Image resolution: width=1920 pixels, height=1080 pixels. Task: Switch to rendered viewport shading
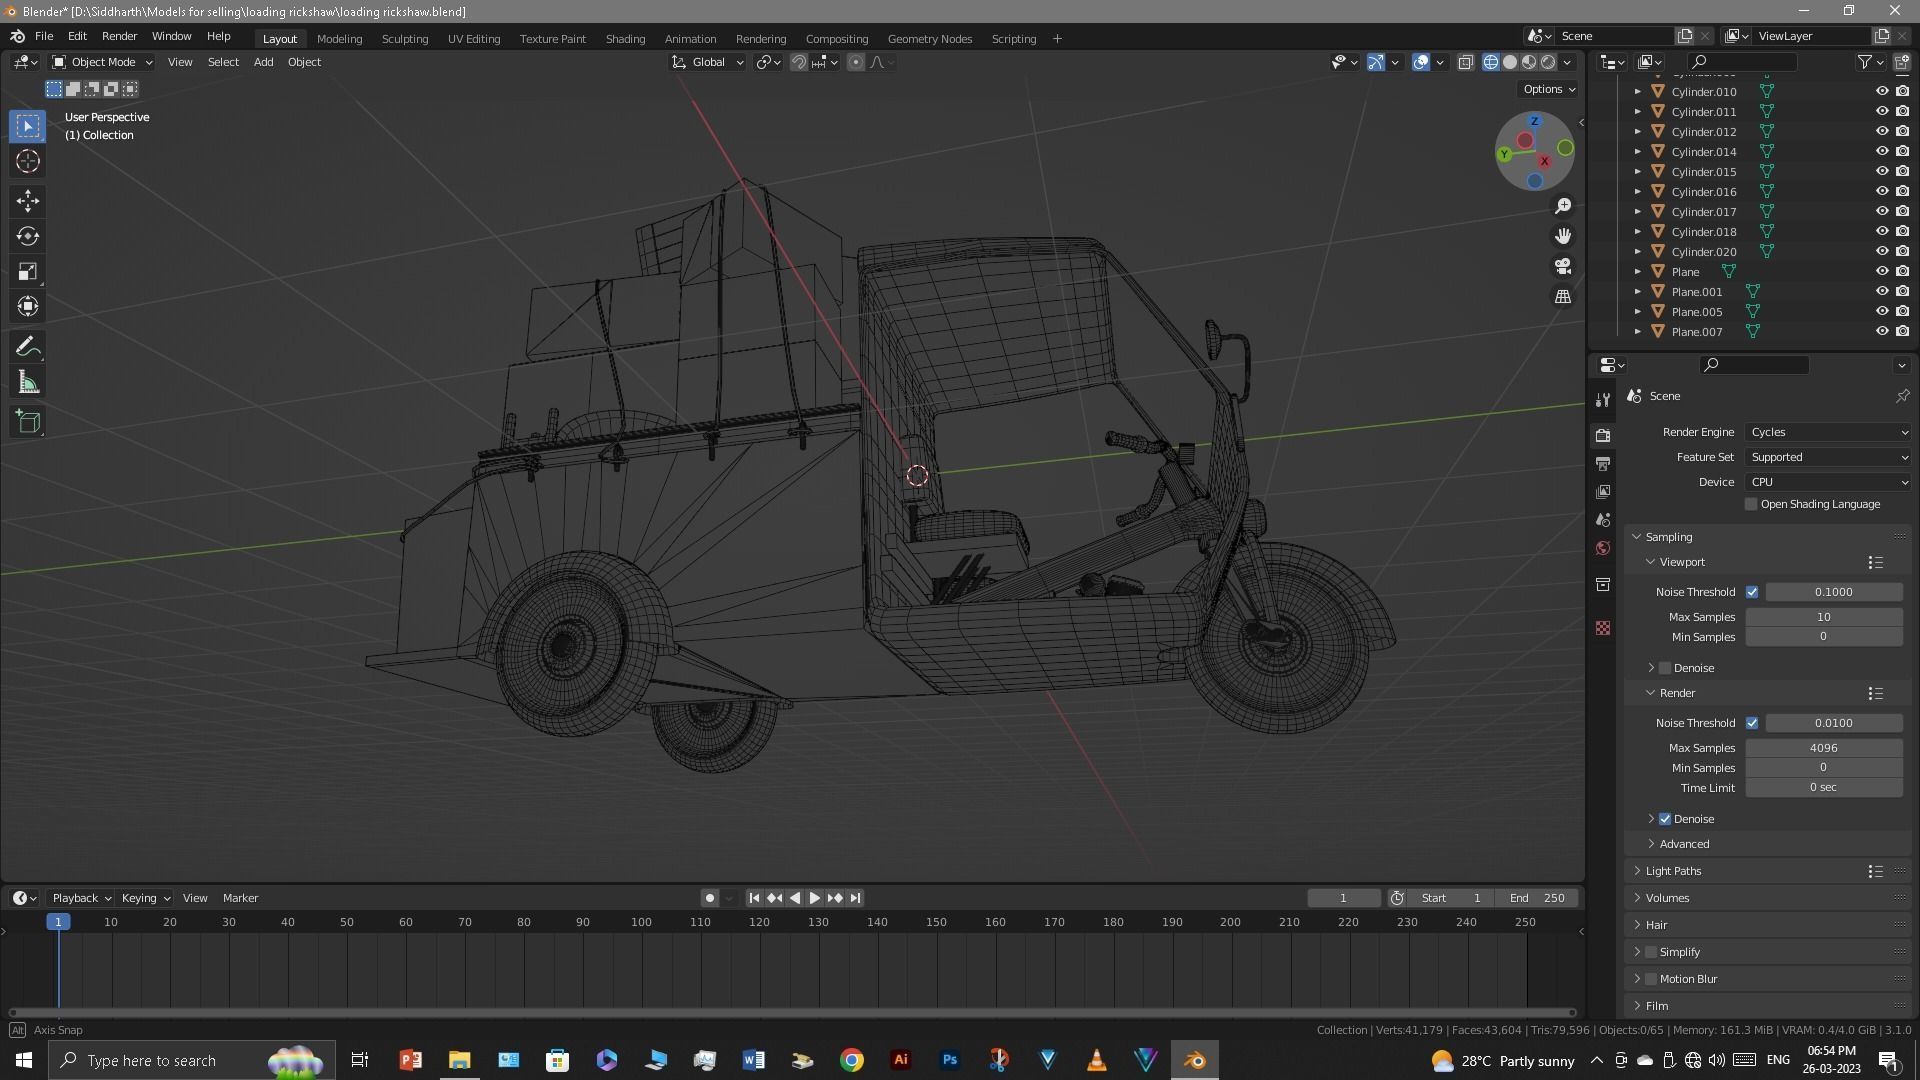coord(1548,62)
